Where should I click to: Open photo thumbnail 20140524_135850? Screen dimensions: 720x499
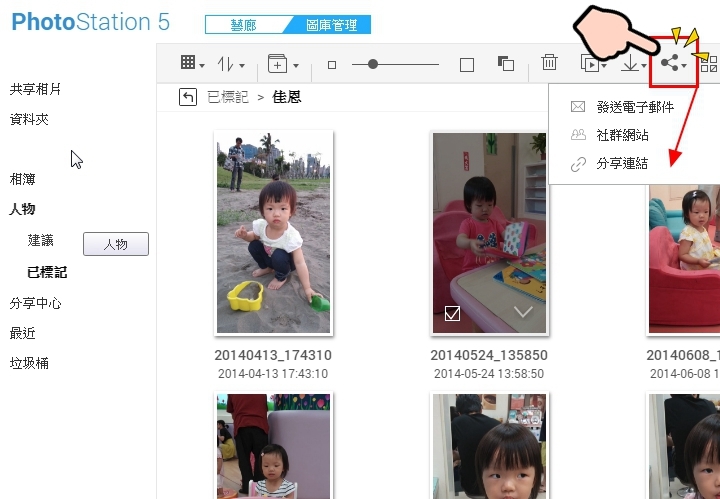pos(489,233)
